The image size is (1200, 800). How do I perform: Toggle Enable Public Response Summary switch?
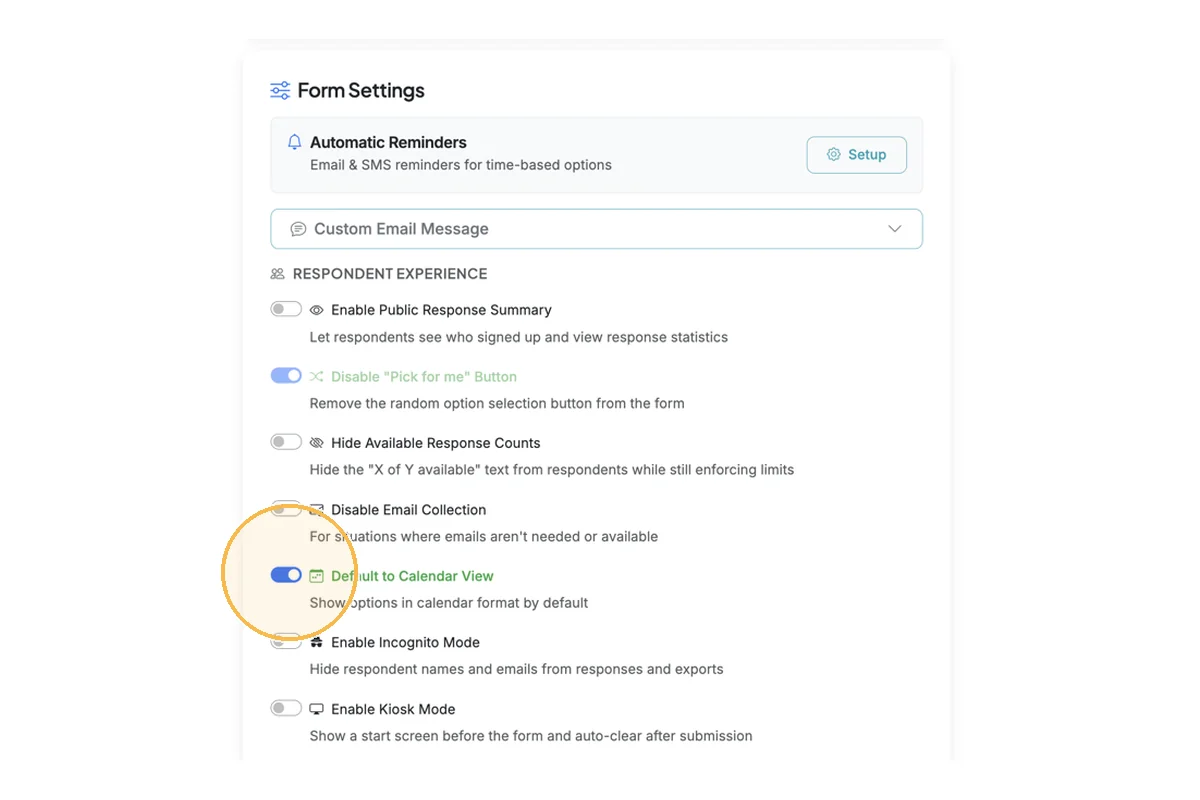[x=286, y=309]
